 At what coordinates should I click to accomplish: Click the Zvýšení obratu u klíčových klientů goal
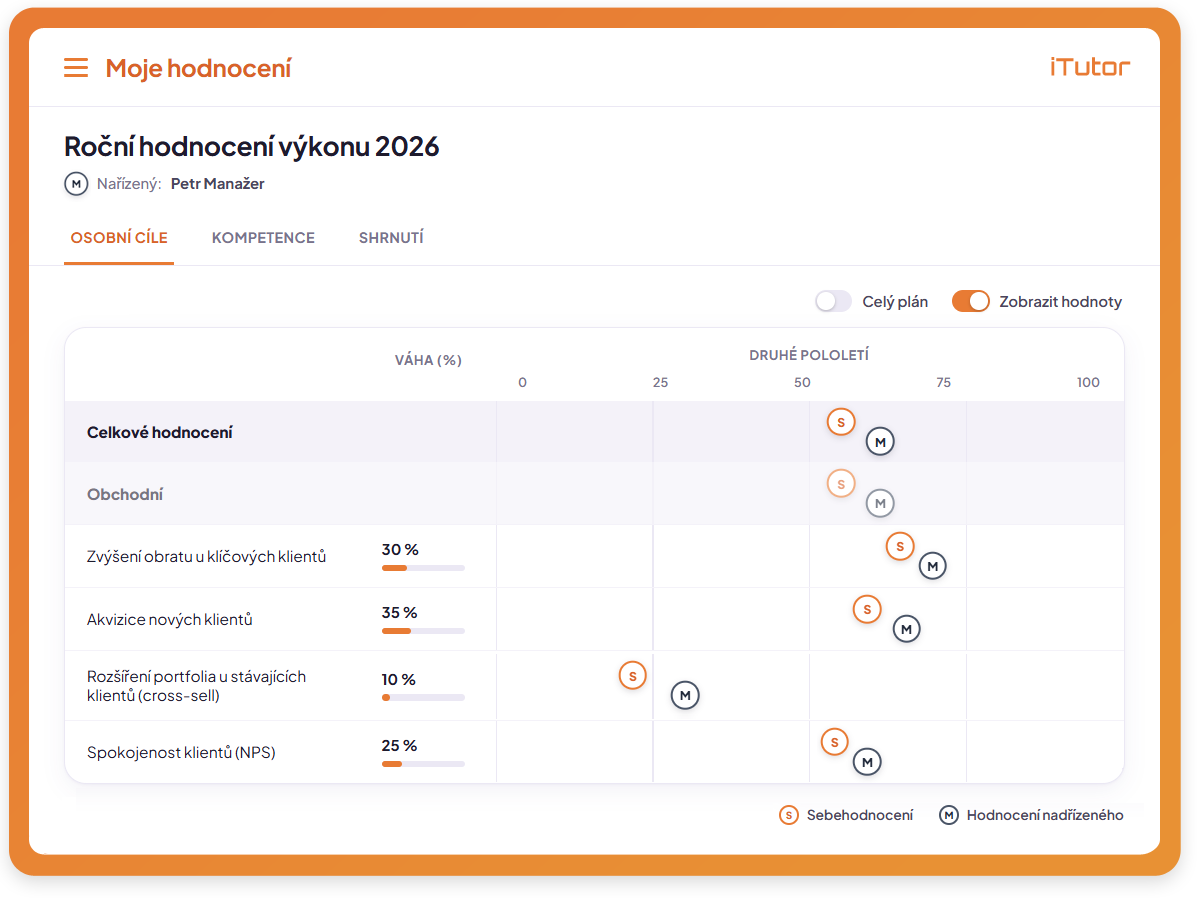206,557
